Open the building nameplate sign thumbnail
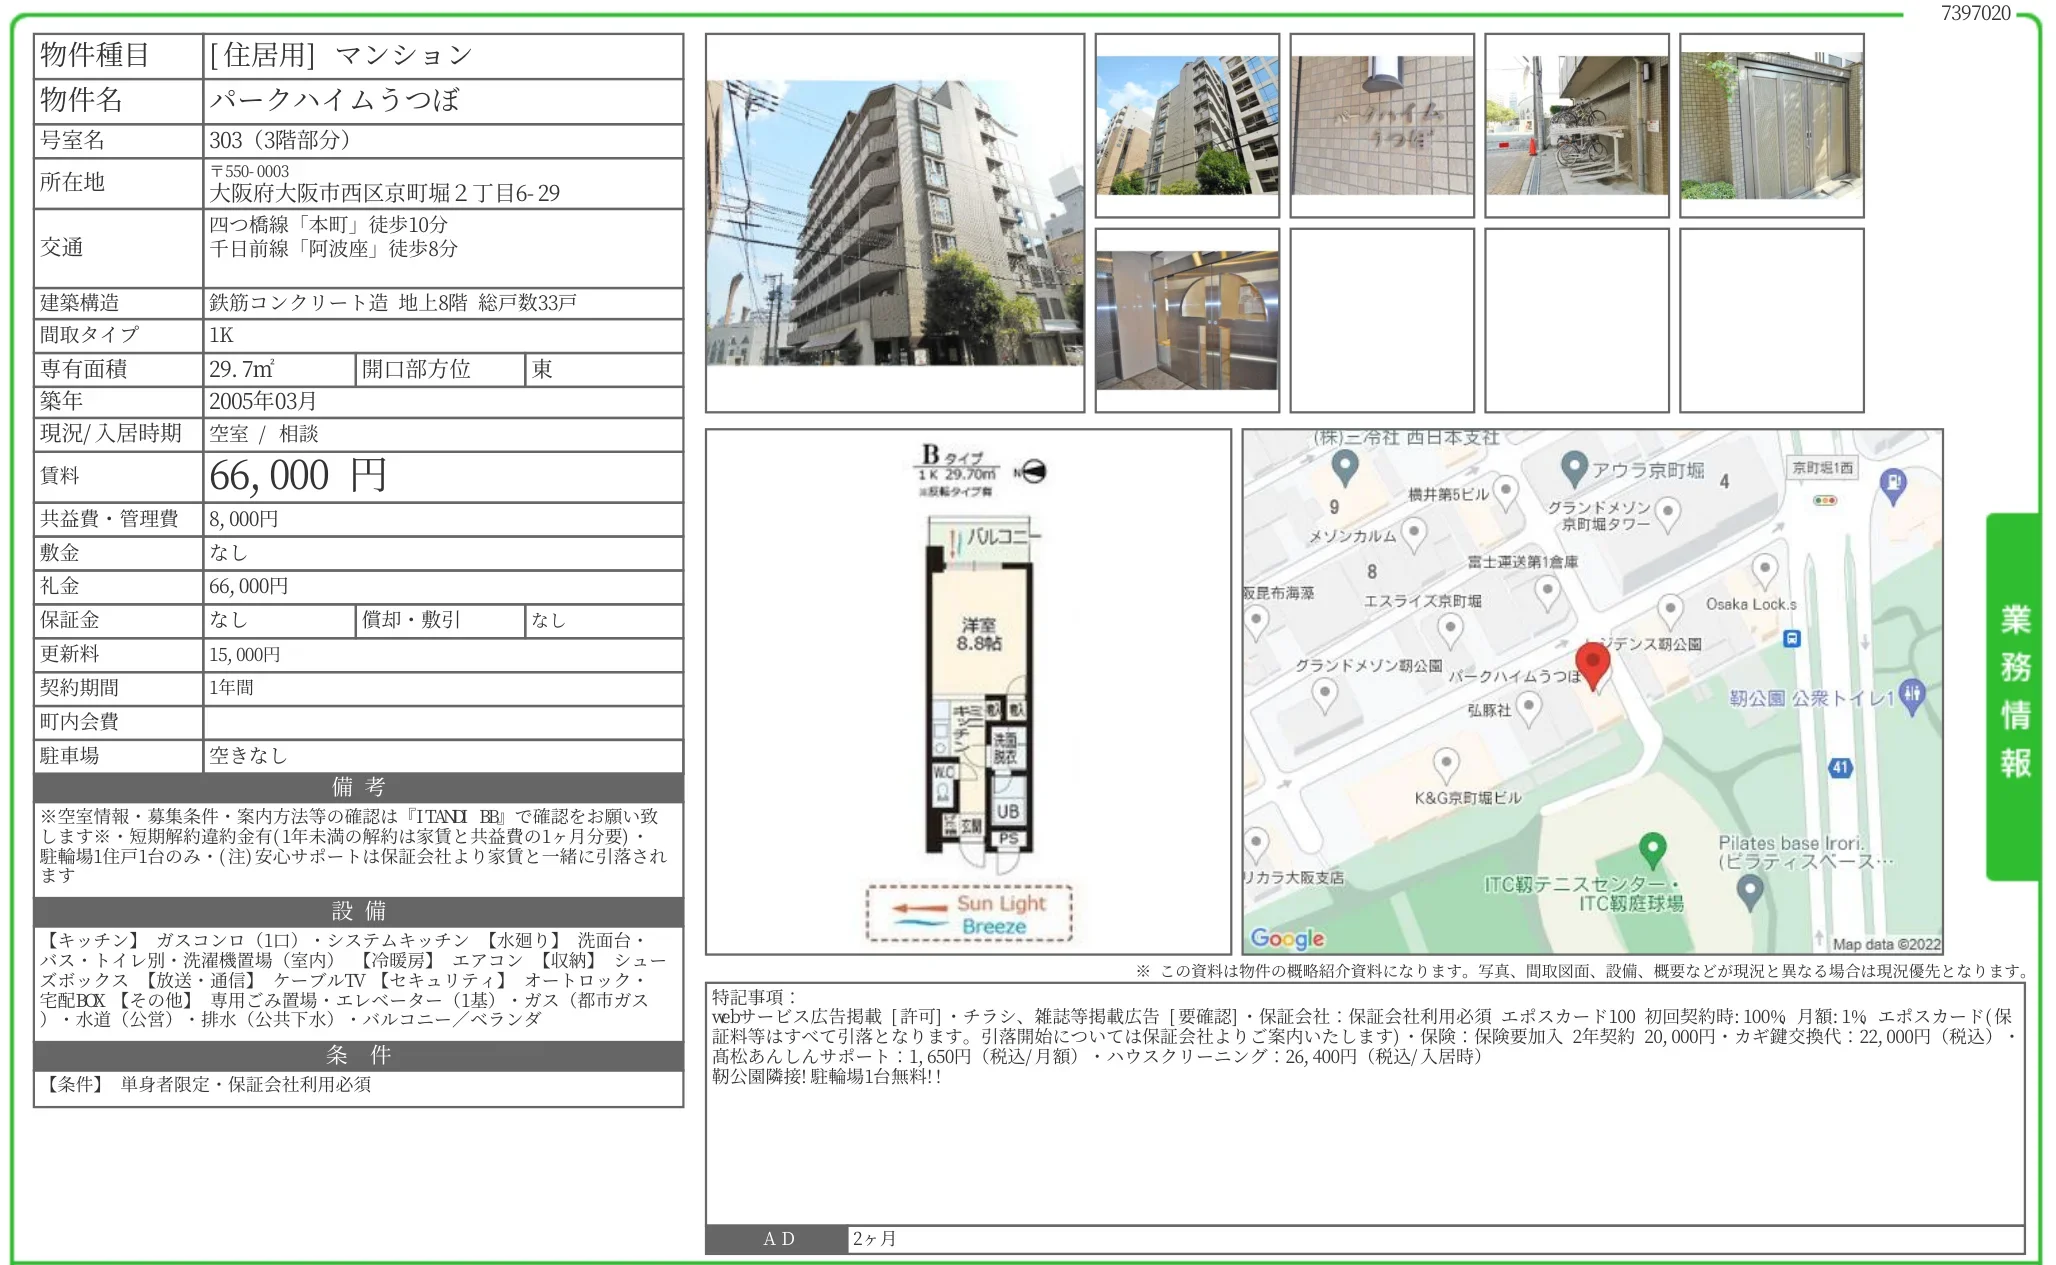This screenshot has height=1265, width=2056. click(1381, 125)
